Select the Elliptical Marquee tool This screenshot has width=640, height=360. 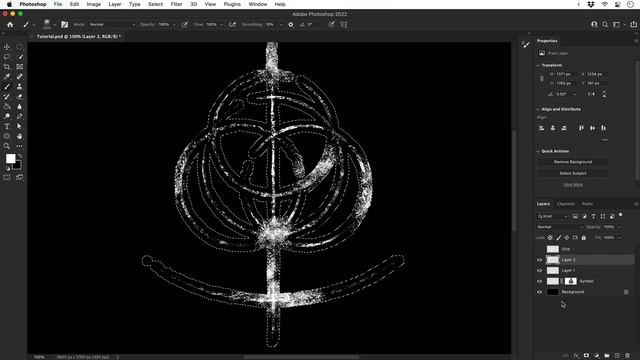pos(20,47)
